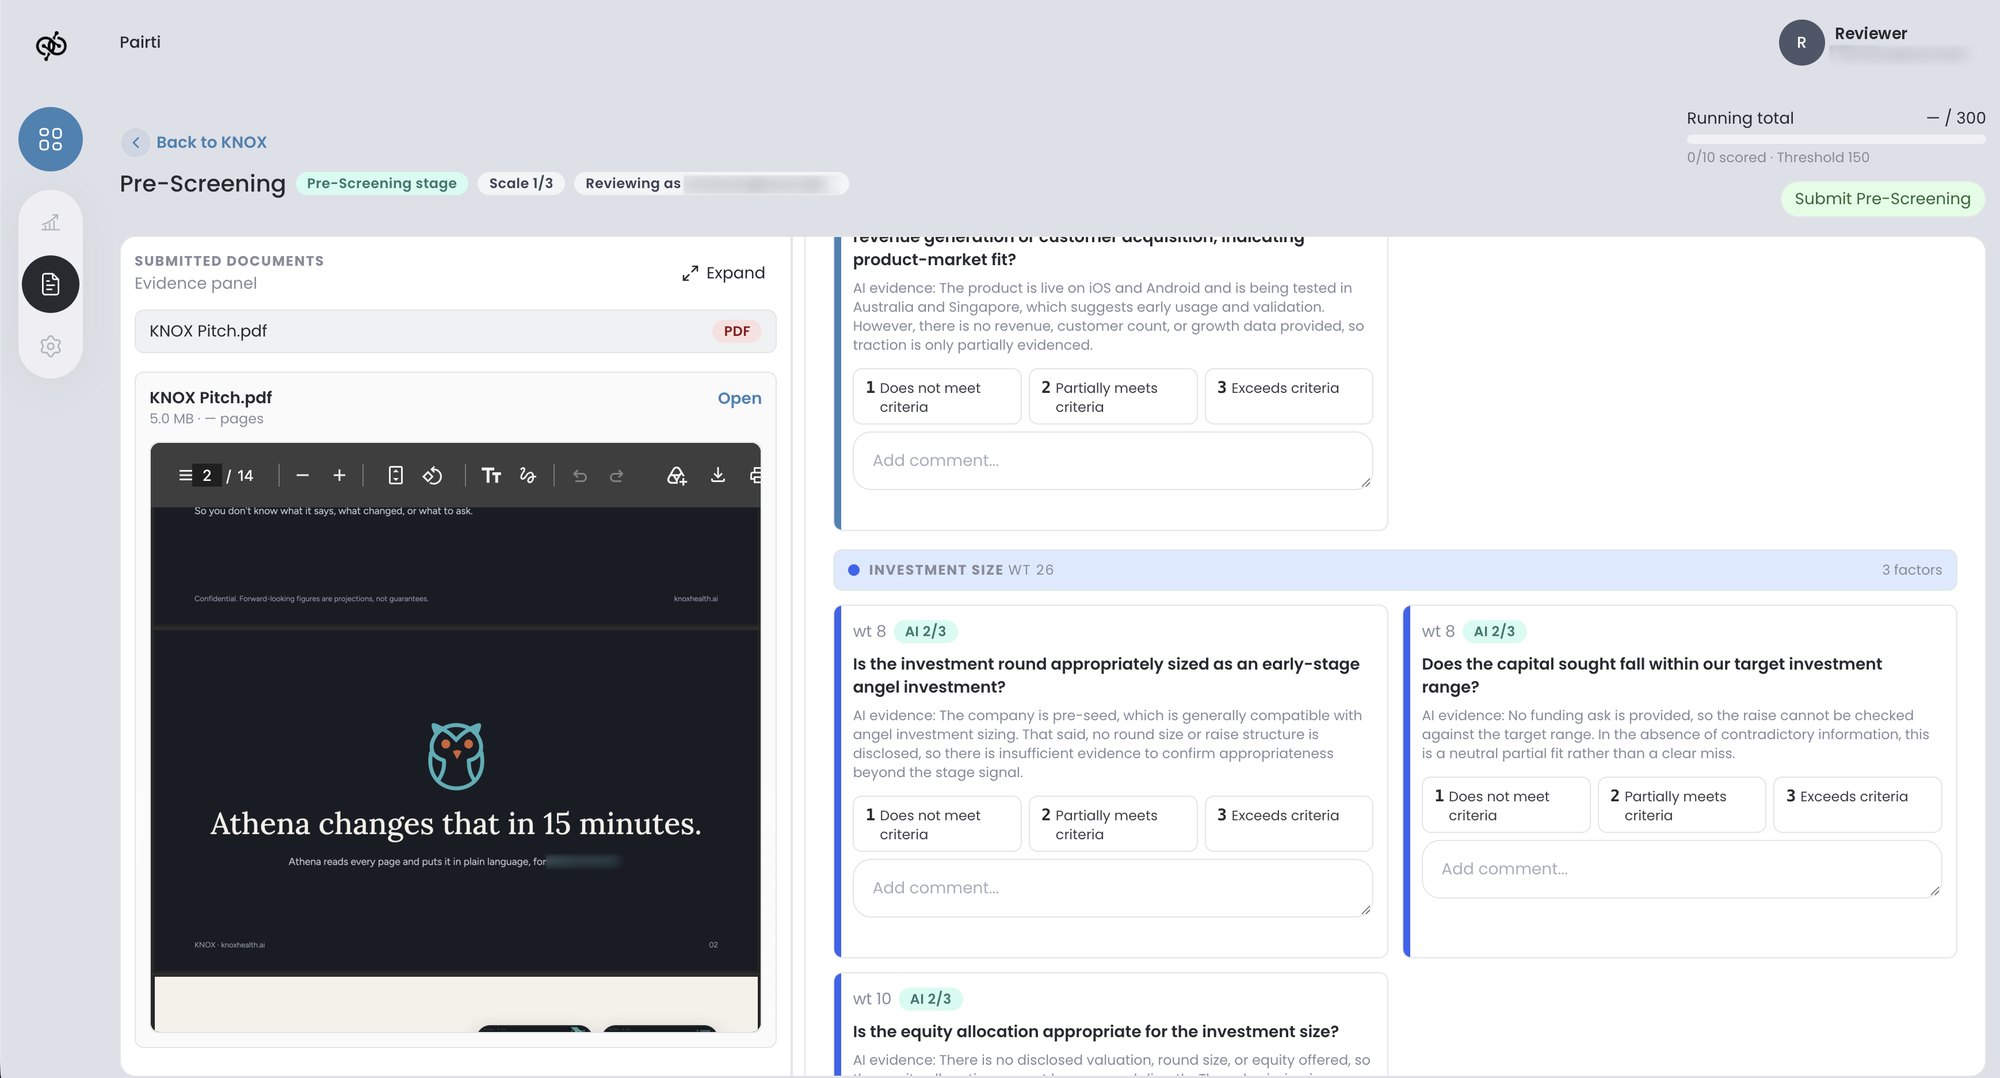Edit the PDF page number field
2000x1078 pixels.
207,476
